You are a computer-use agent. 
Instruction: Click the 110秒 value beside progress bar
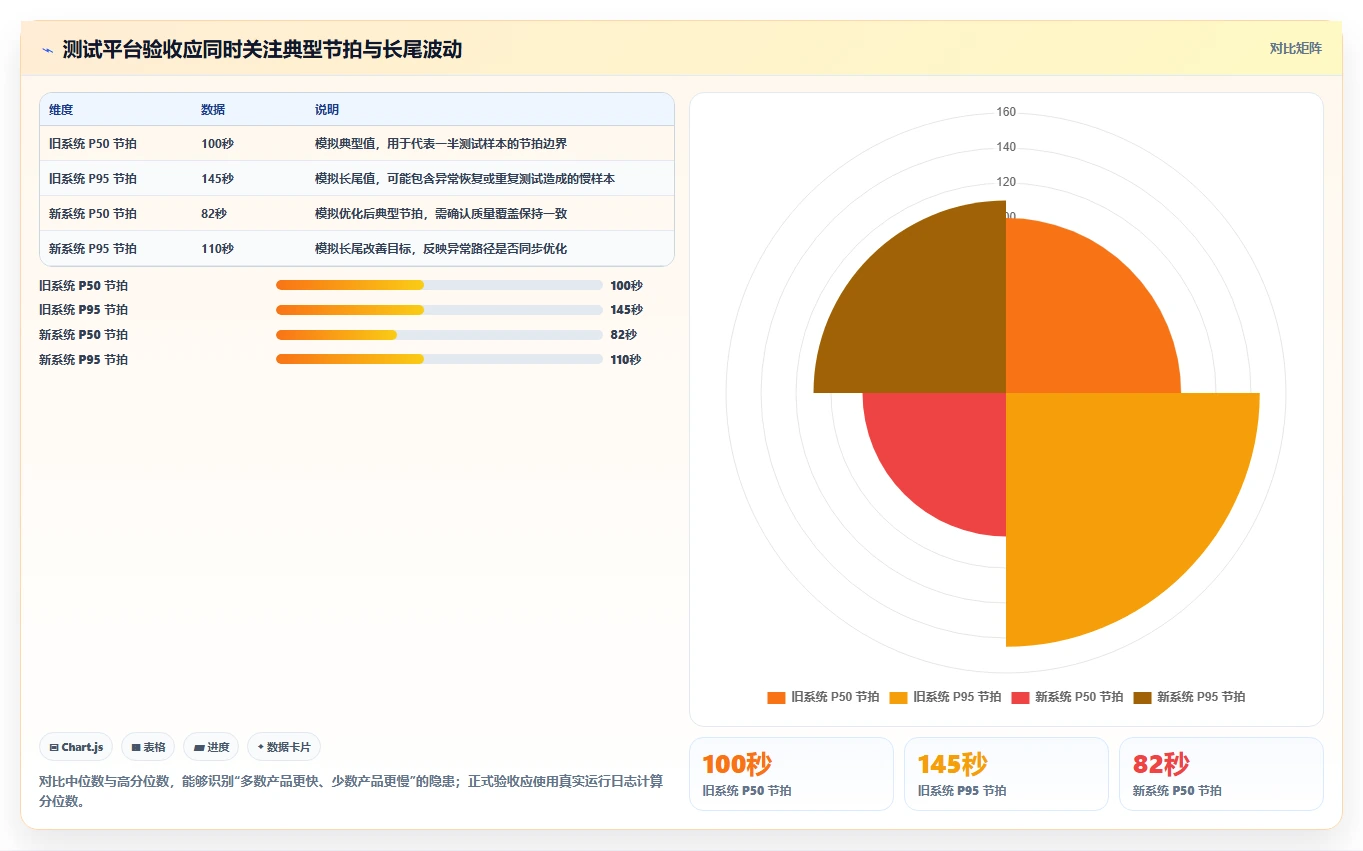[626, 359]
